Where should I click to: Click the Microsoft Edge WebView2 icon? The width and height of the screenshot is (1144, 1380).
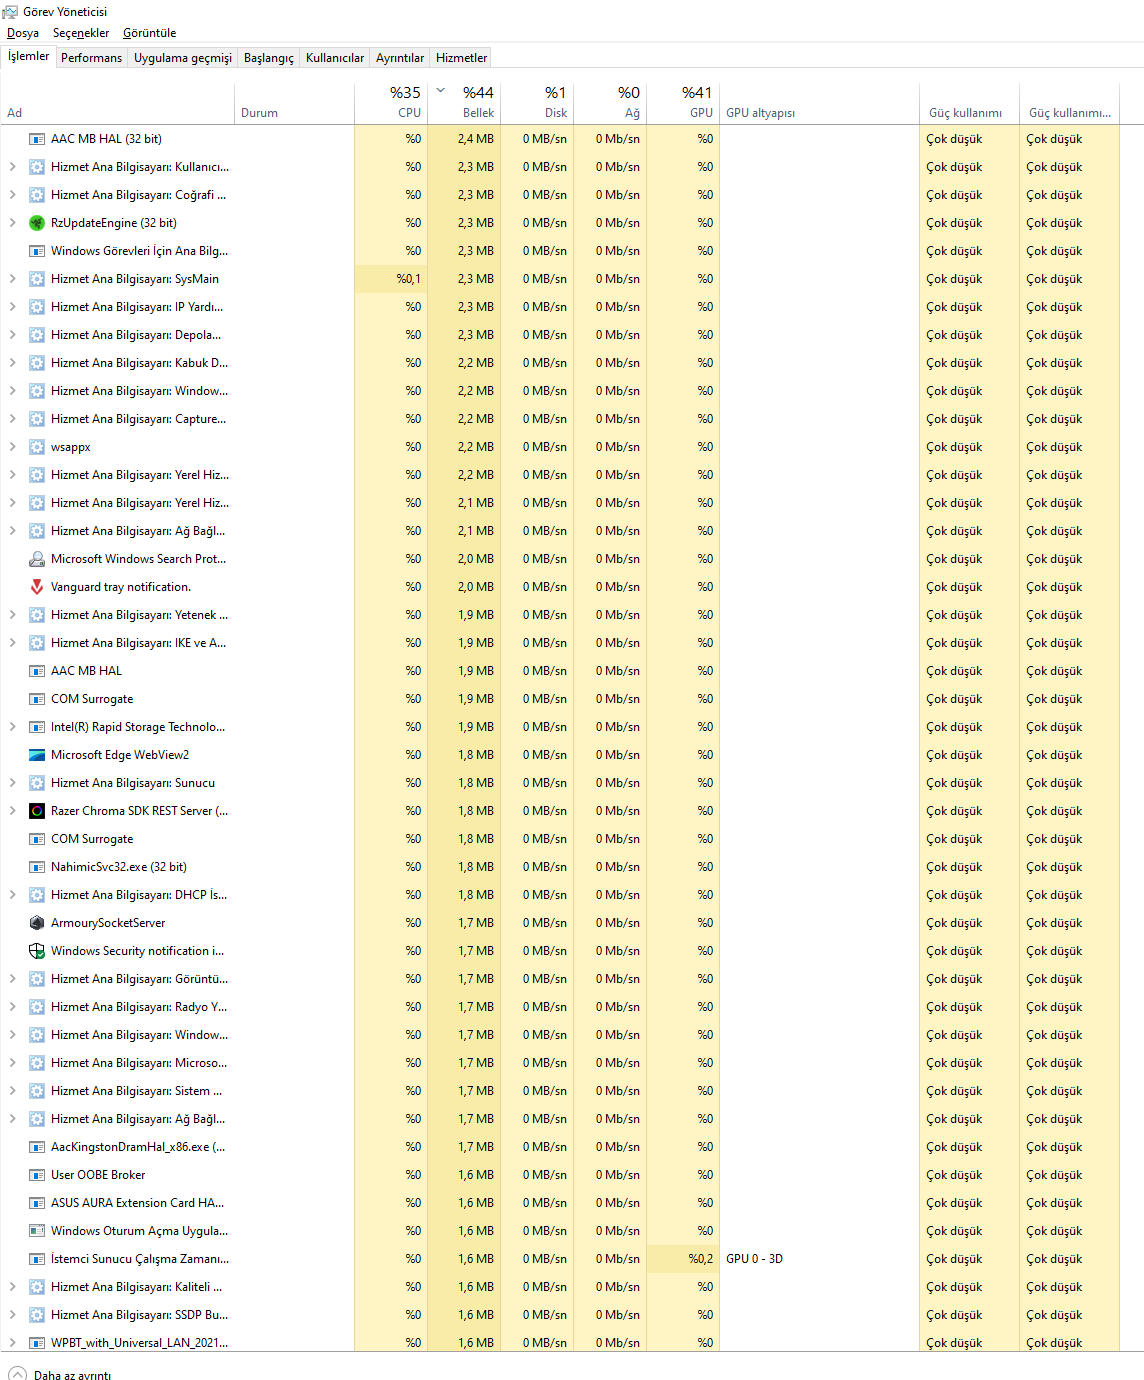click(37, 755)
